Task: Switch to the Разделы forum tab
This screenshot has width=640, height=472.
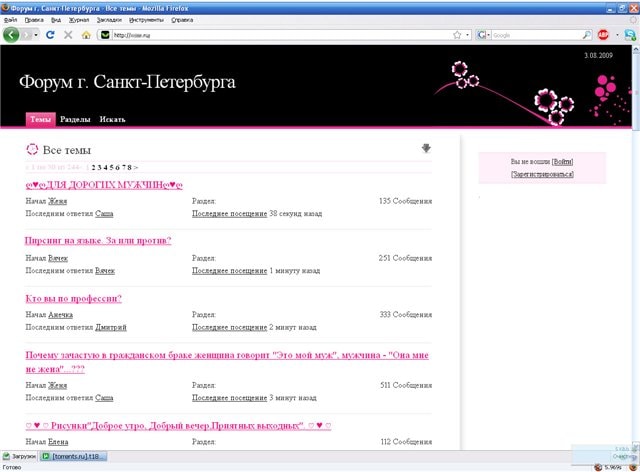Action: pyautogui.click(x=76, y=120)
